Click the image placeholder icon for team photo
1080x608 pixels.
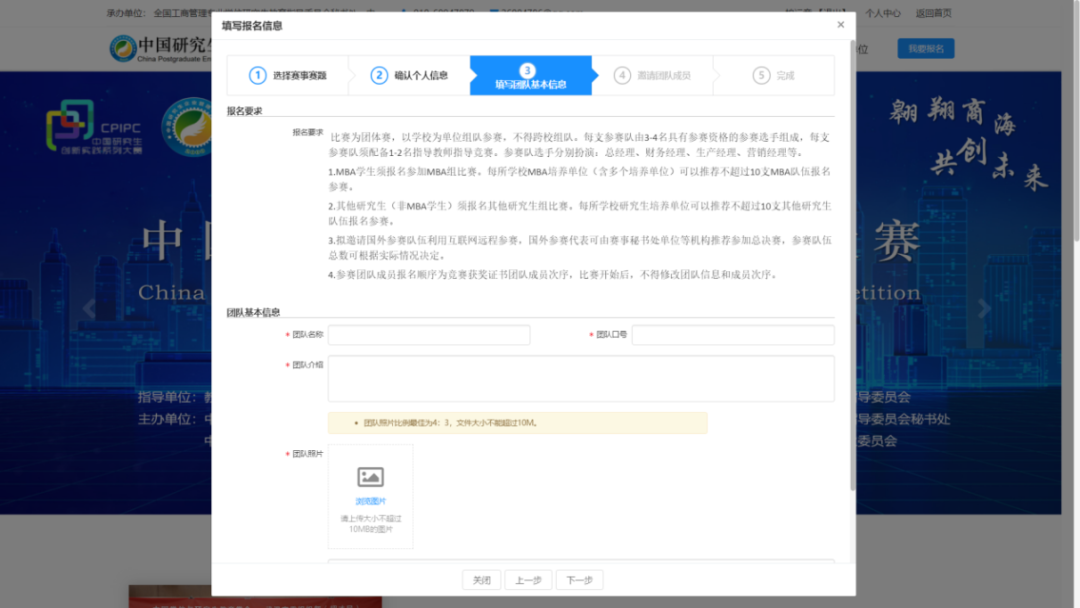click(x=370, y=477)
